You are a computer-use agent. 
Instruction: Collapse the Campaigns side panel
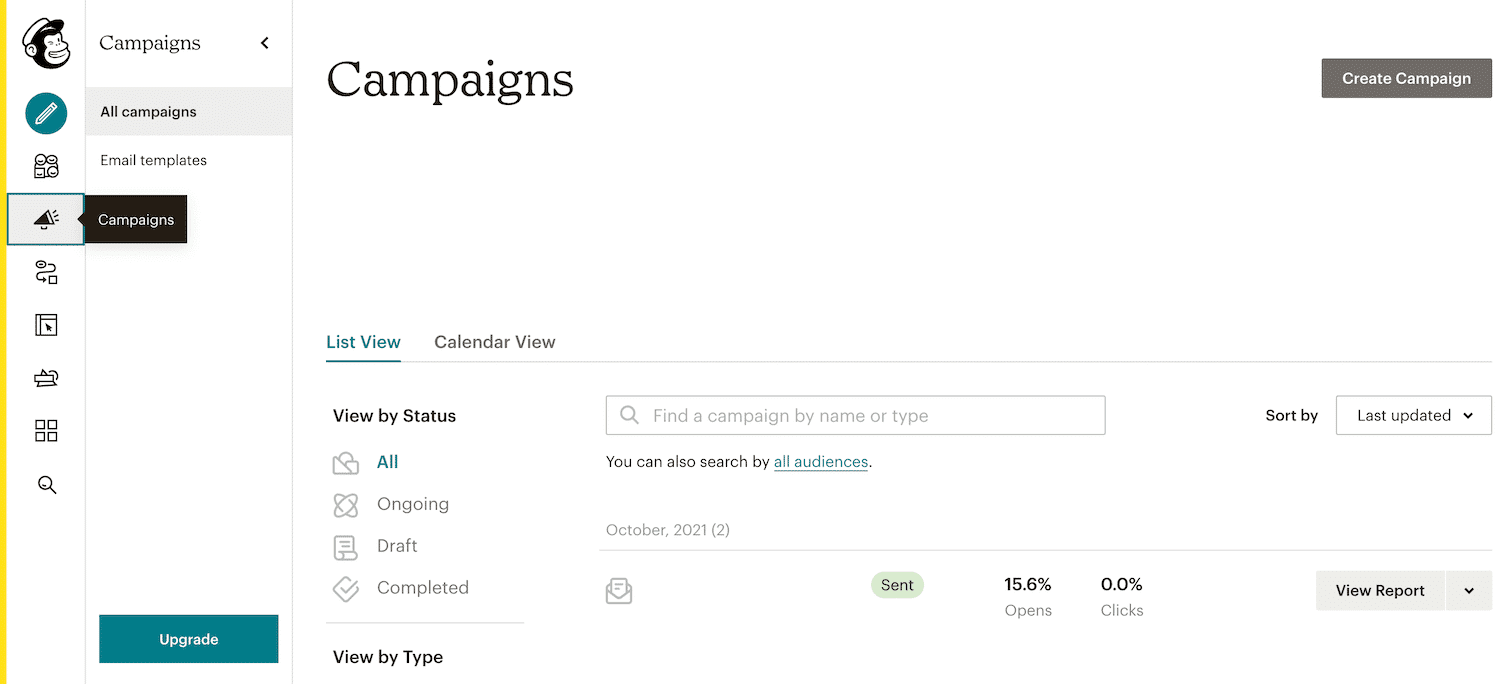coord(264,43)
